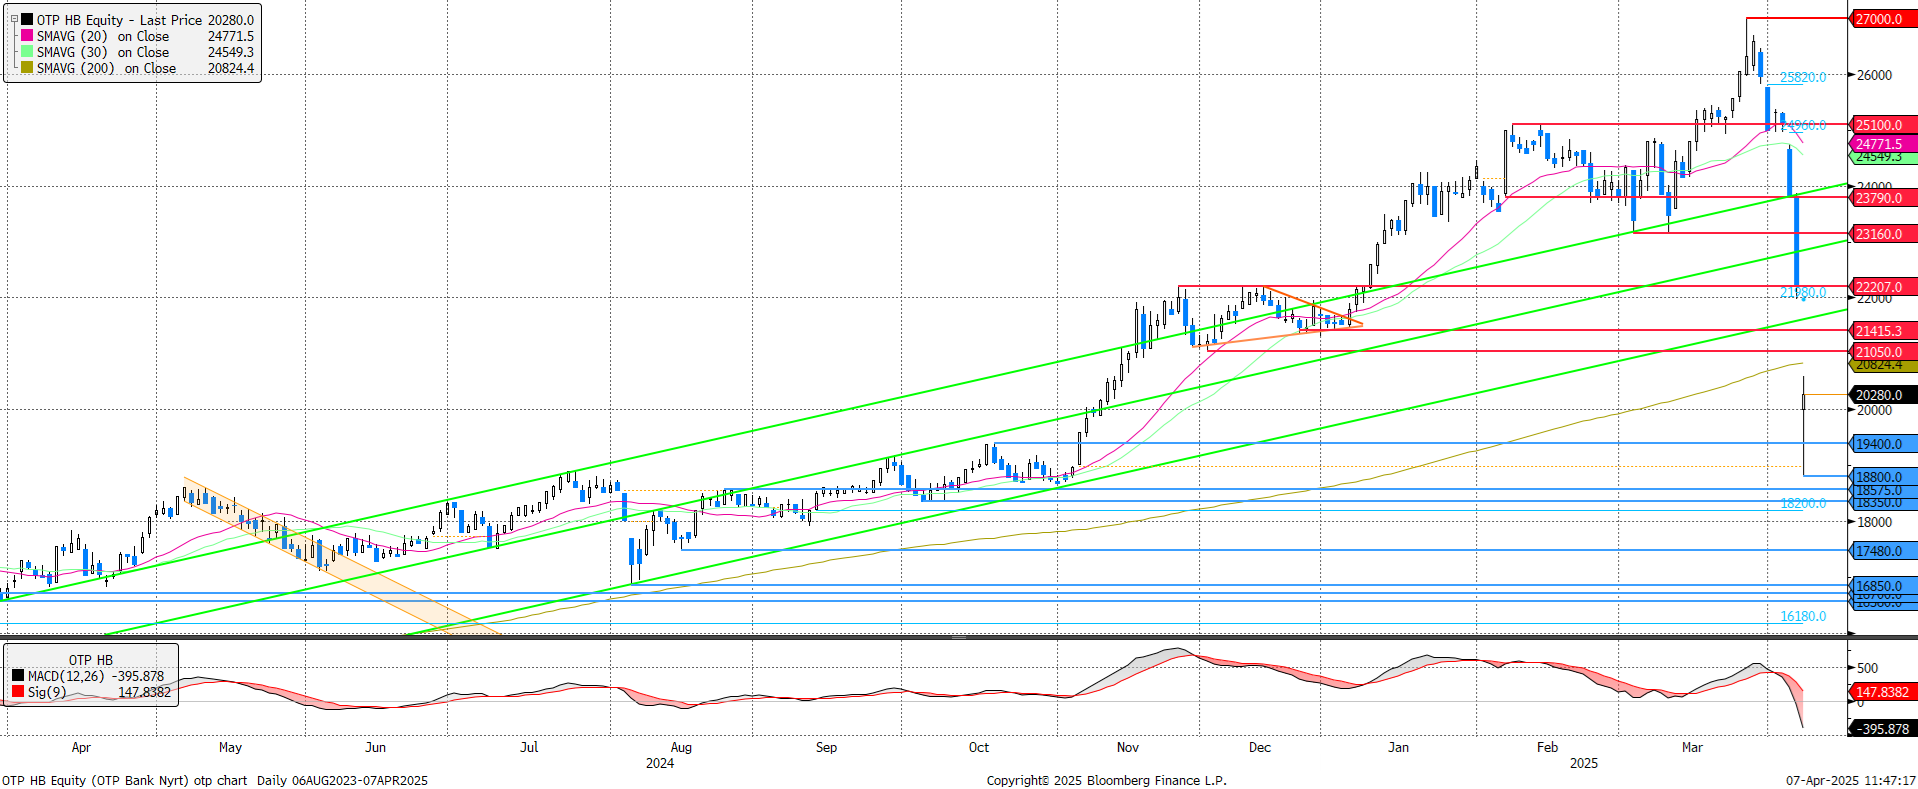Click the Jan label on time axis

pos(1398,747)
